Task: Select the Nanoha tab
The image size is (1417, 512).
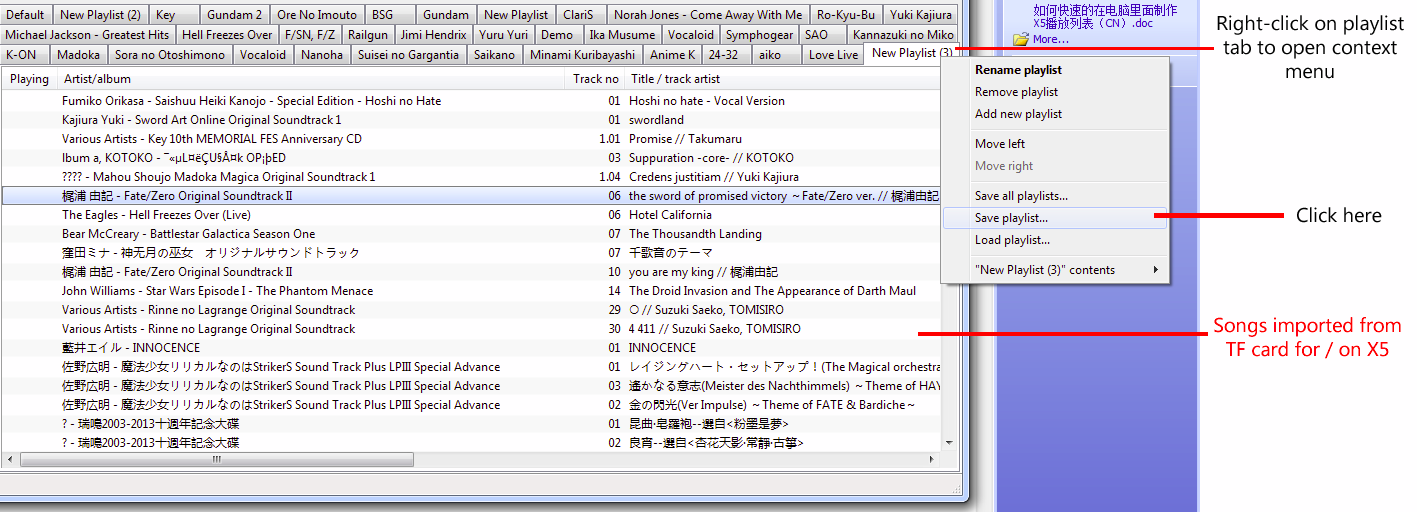Action: click(321, 55)
